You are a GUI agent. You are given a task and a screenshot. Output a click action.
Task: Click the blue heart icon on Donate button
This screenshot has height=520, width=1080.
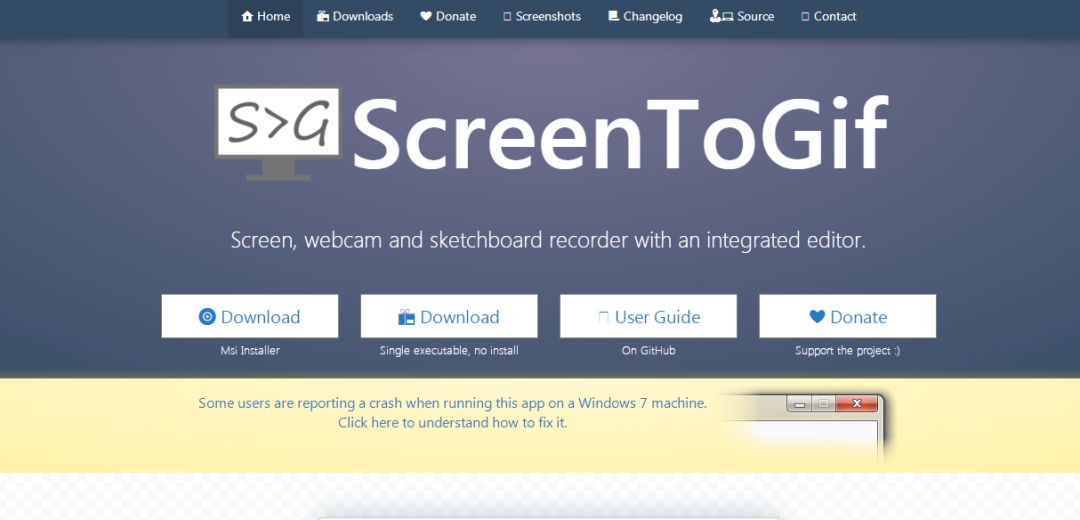tap(817, 317)
